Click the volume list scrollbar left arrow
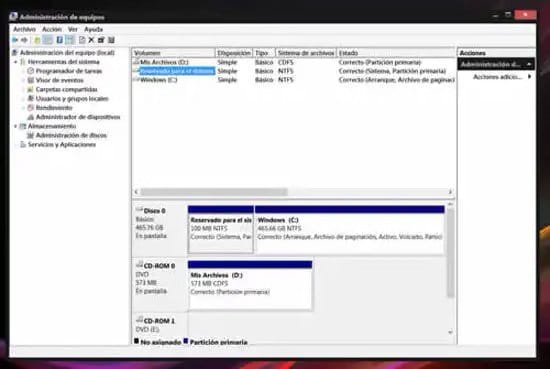 tap(136, 192)
